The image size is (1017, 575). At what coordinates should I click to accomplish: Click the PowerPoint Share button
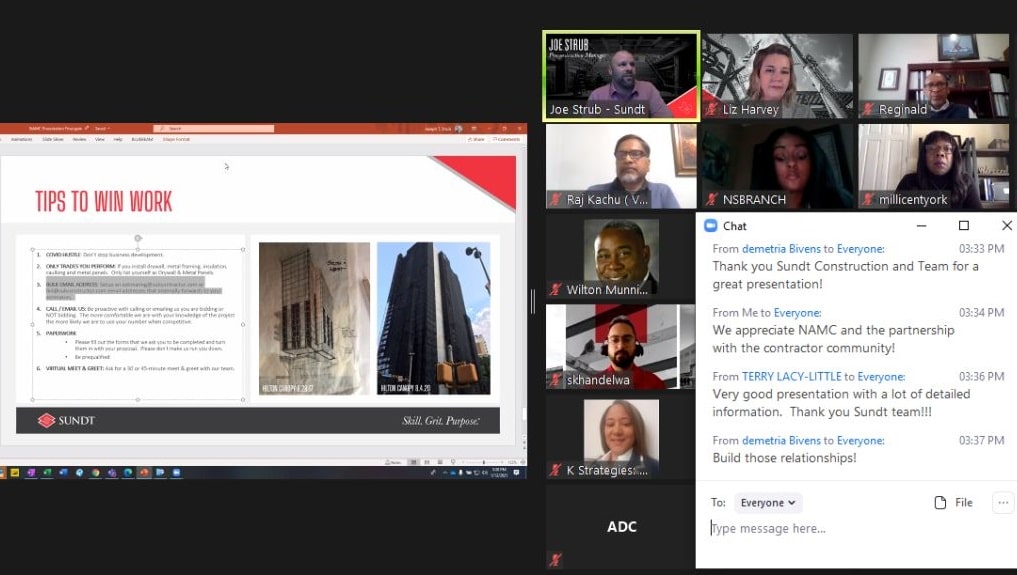click(477, 139)
